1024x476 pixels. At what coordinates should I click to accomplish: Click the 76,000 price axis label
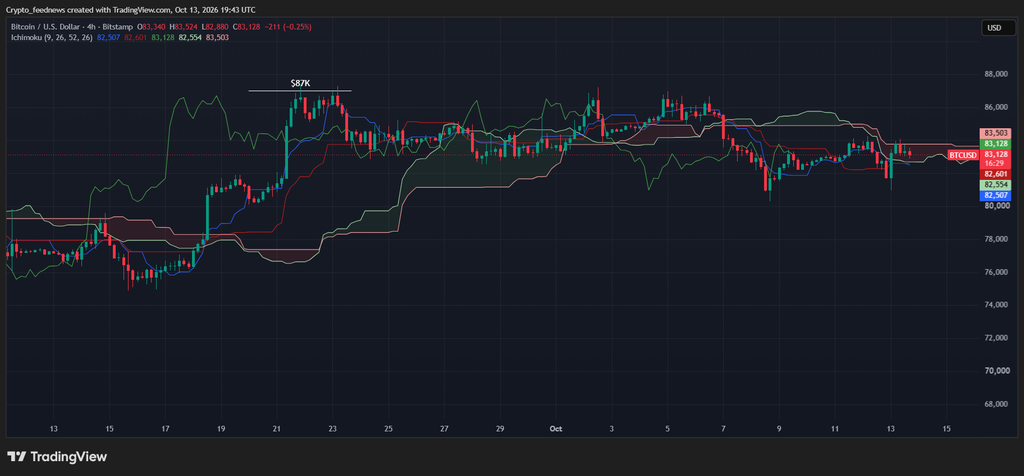coord(996,272)
